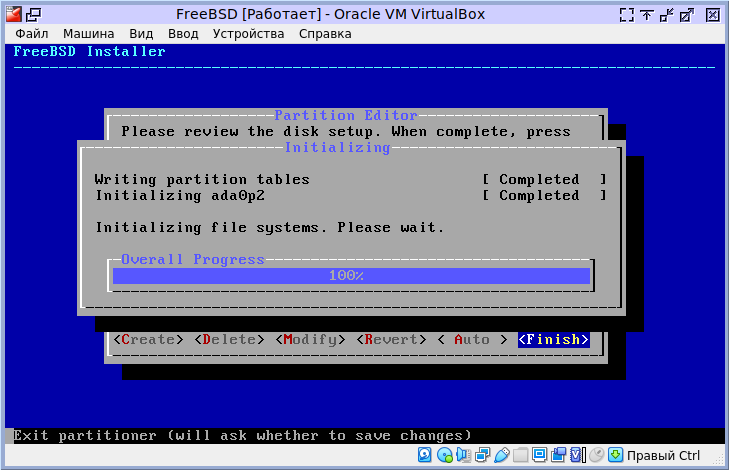Click the 'Initializing ada0p2' line
The height and width of the screenshot is (470, 729).
[180, 196]
